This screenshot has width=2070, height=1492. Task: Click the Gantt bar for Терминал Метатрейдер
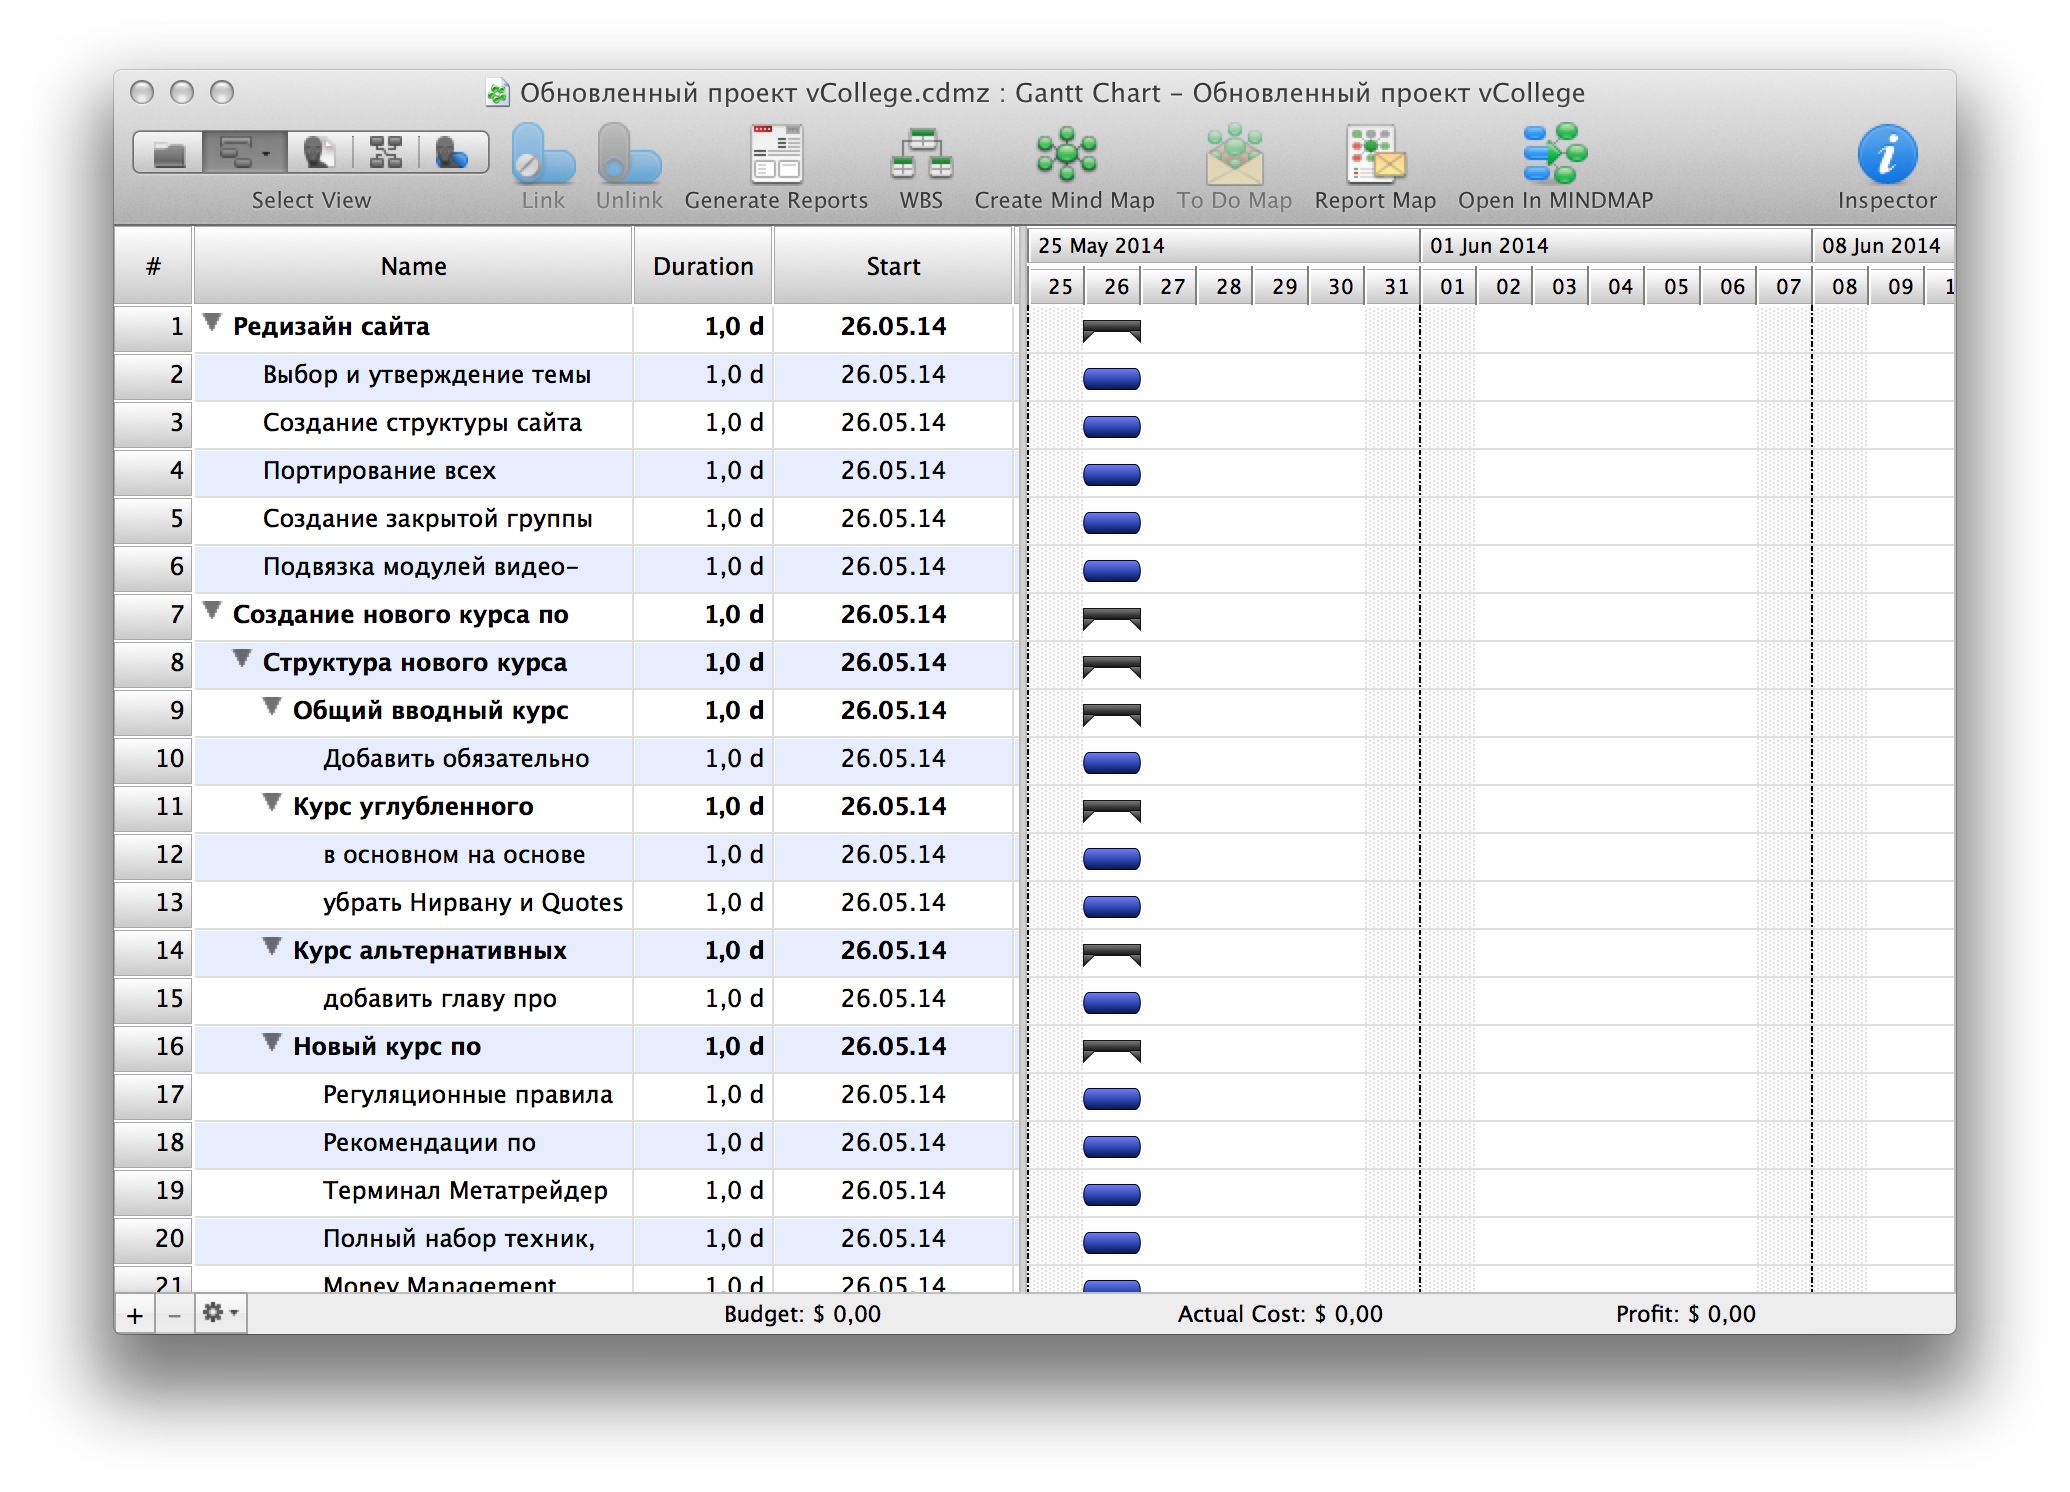(1111, 1194)
